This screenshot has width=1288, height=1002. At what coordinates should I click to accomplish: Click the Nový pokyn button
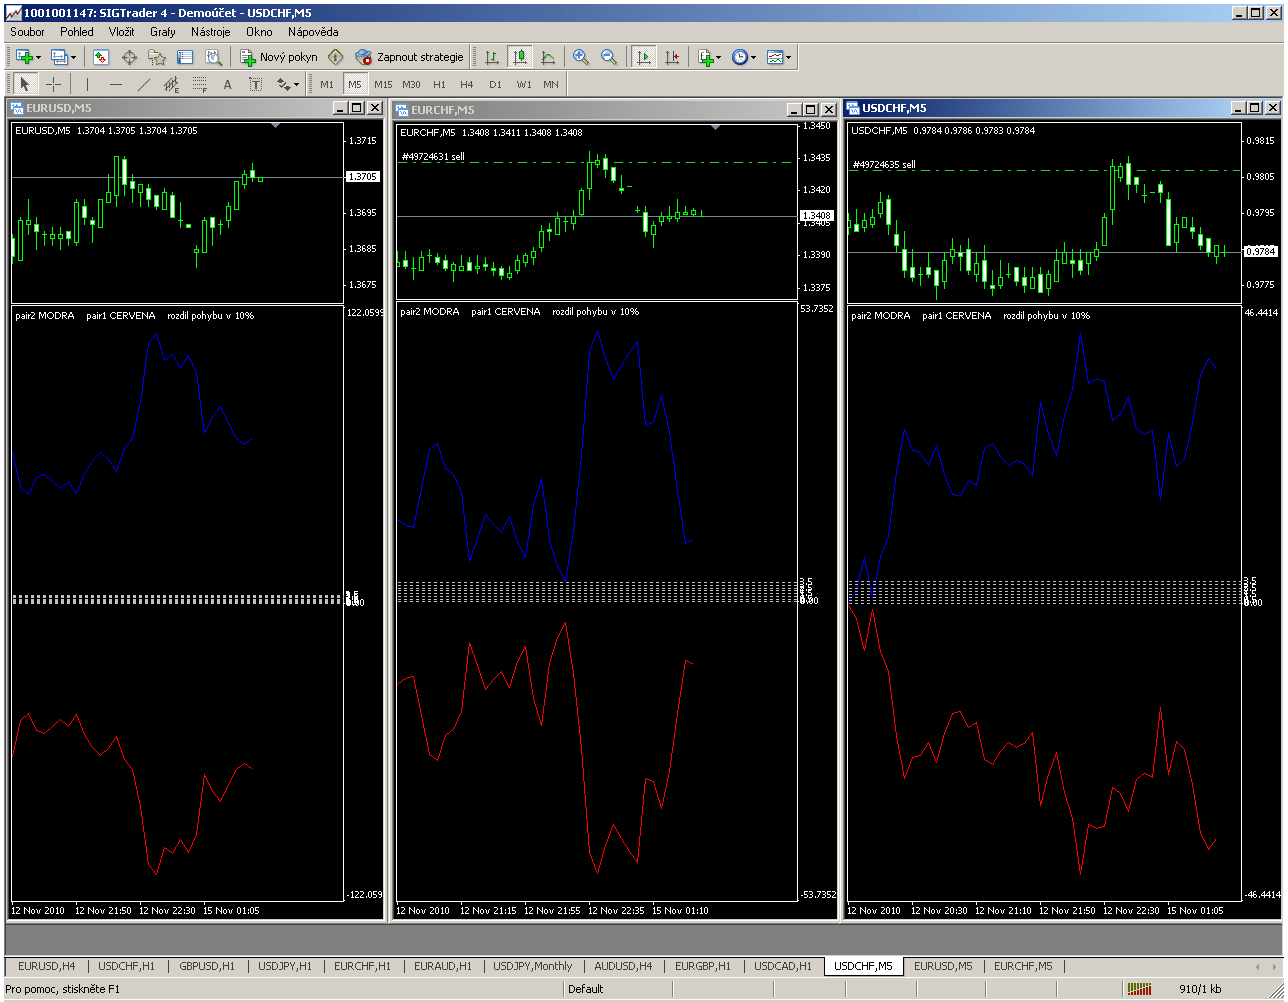pyautogui.click(x=279, y=57)
